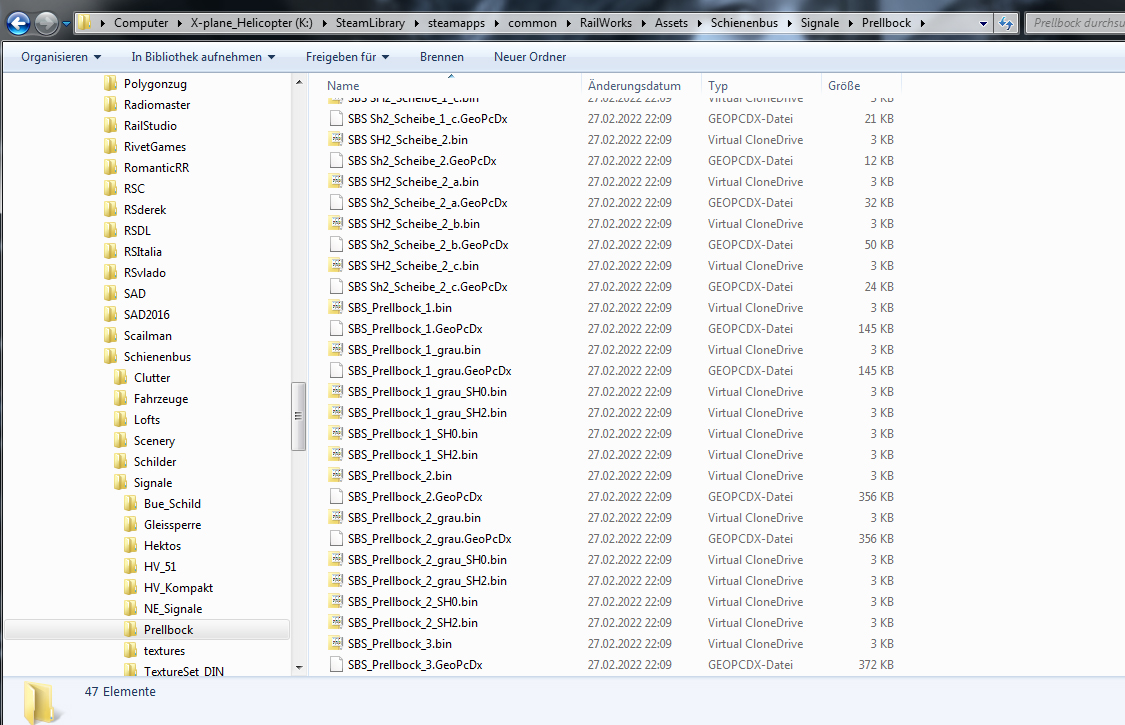Click the Scailman folder icon
The width and height of the screenshot is (1125, 725).
(x=110, y=336)
